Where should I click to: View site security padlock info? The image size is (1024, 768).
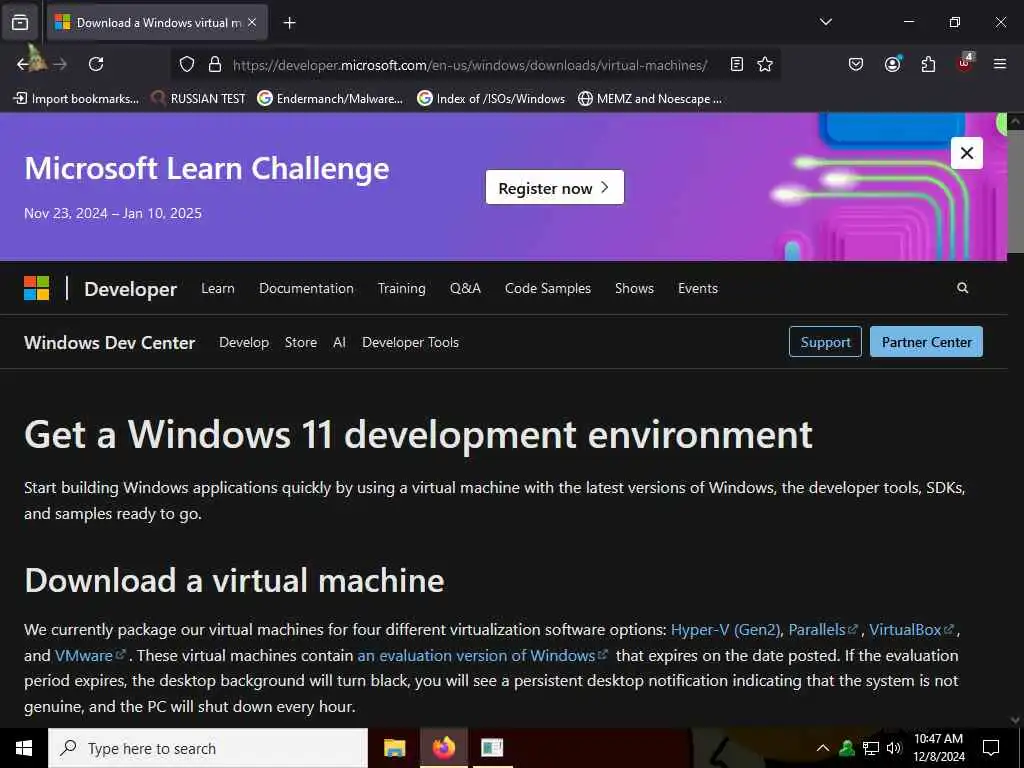214,65
